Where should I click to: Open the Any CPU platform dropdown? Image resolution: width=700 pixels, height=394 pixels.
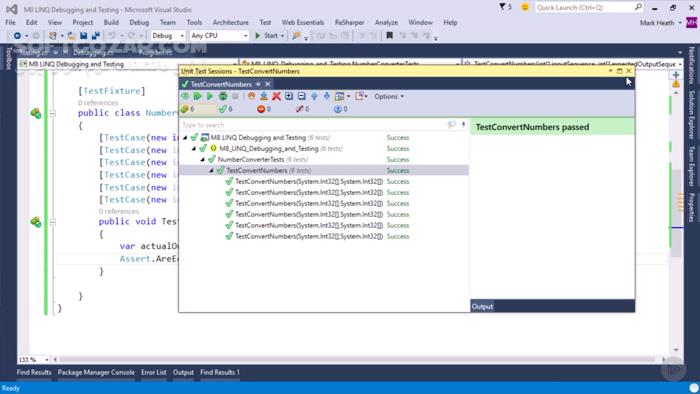[x=219, y=36]
